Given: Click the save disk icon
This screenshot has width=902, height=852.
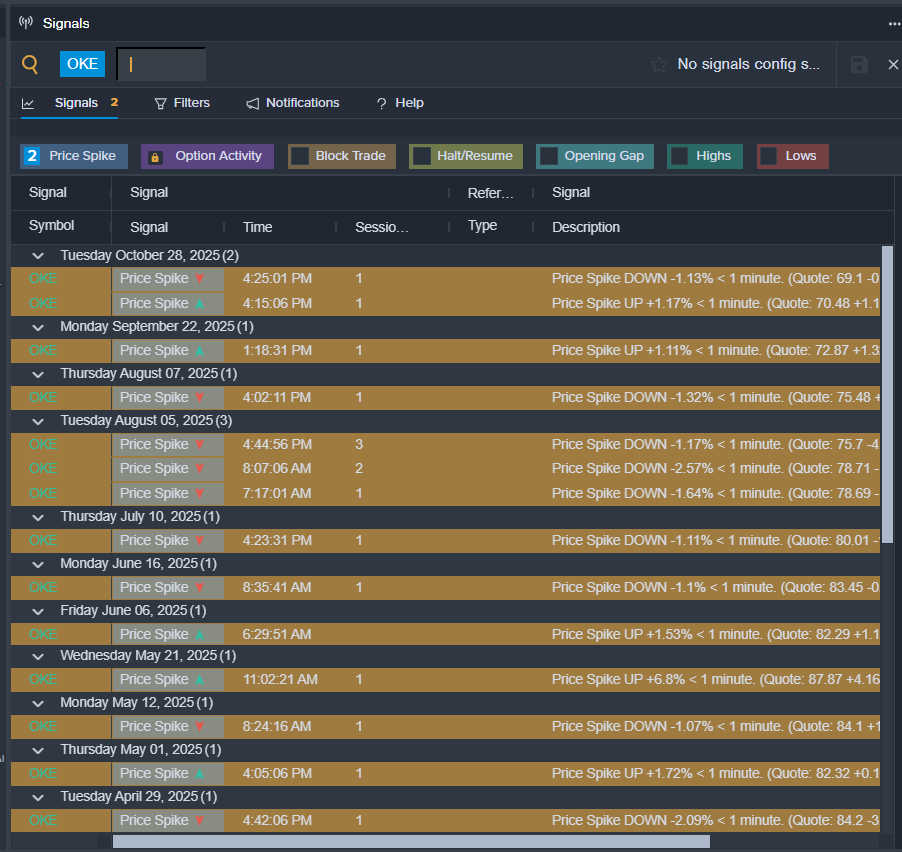Looking at the screenshot, I should click(859, 64).
